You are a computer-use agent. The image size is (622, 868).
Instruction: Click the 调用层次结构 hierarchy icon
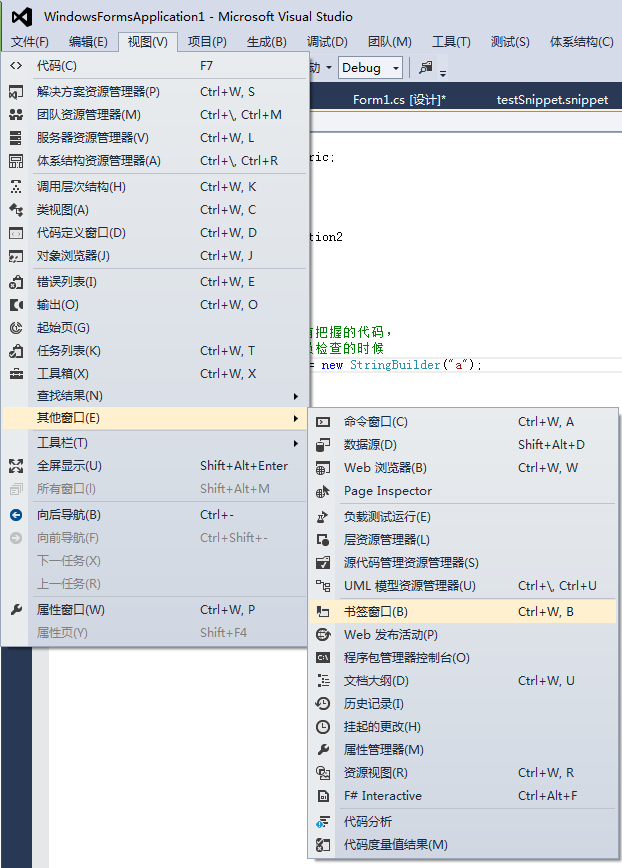click(x=16, y=187)
